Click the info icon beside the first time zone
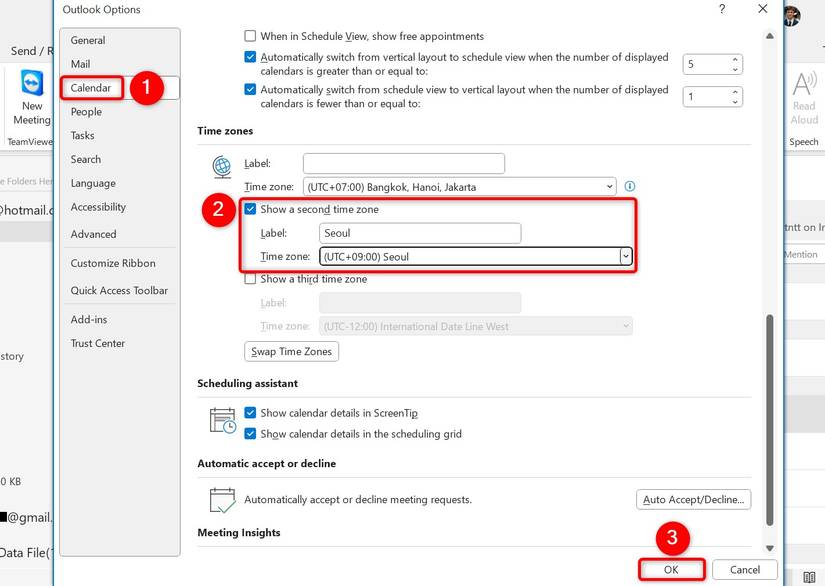The width and height of the screenshot is (825, 586). 631,186
